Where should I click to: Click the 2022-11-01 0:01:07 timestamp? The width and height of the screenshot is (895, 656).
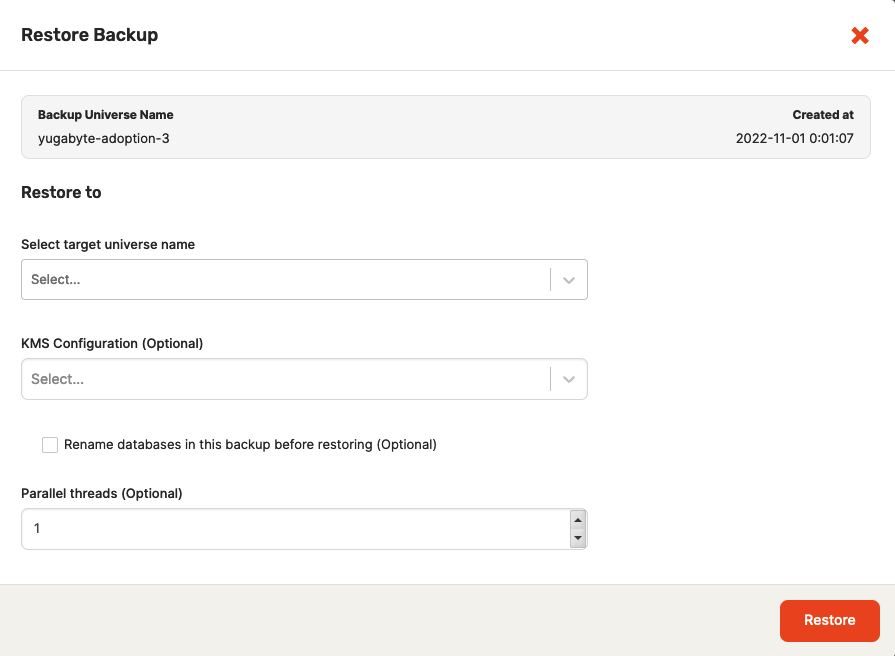pyautogui.click(x=794, y=139)
